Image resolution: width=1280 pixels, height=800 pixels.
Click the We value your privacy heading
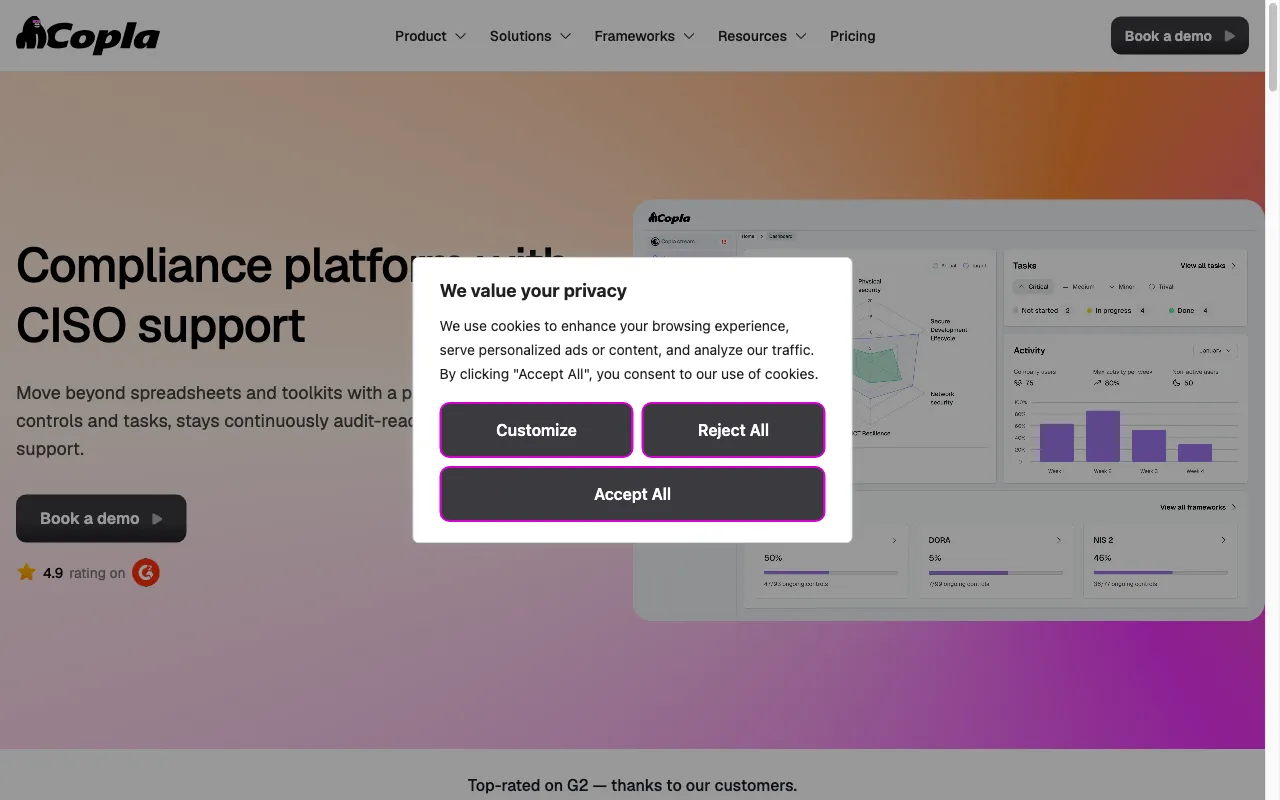(x=533, y=291)
